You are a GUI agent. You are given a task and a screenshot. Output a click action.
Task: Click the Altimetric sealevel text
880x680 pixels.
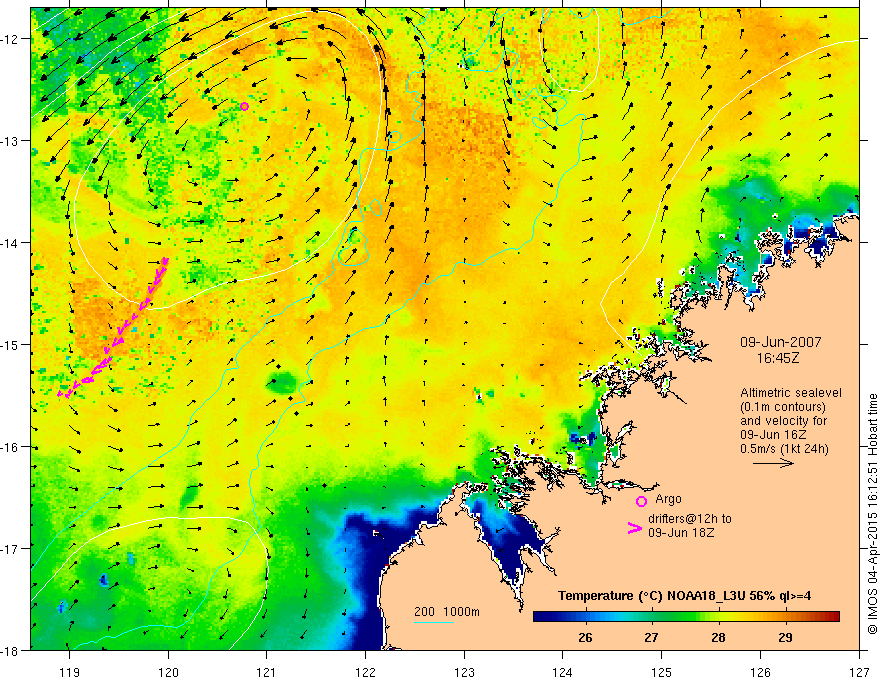coord(791,393)
